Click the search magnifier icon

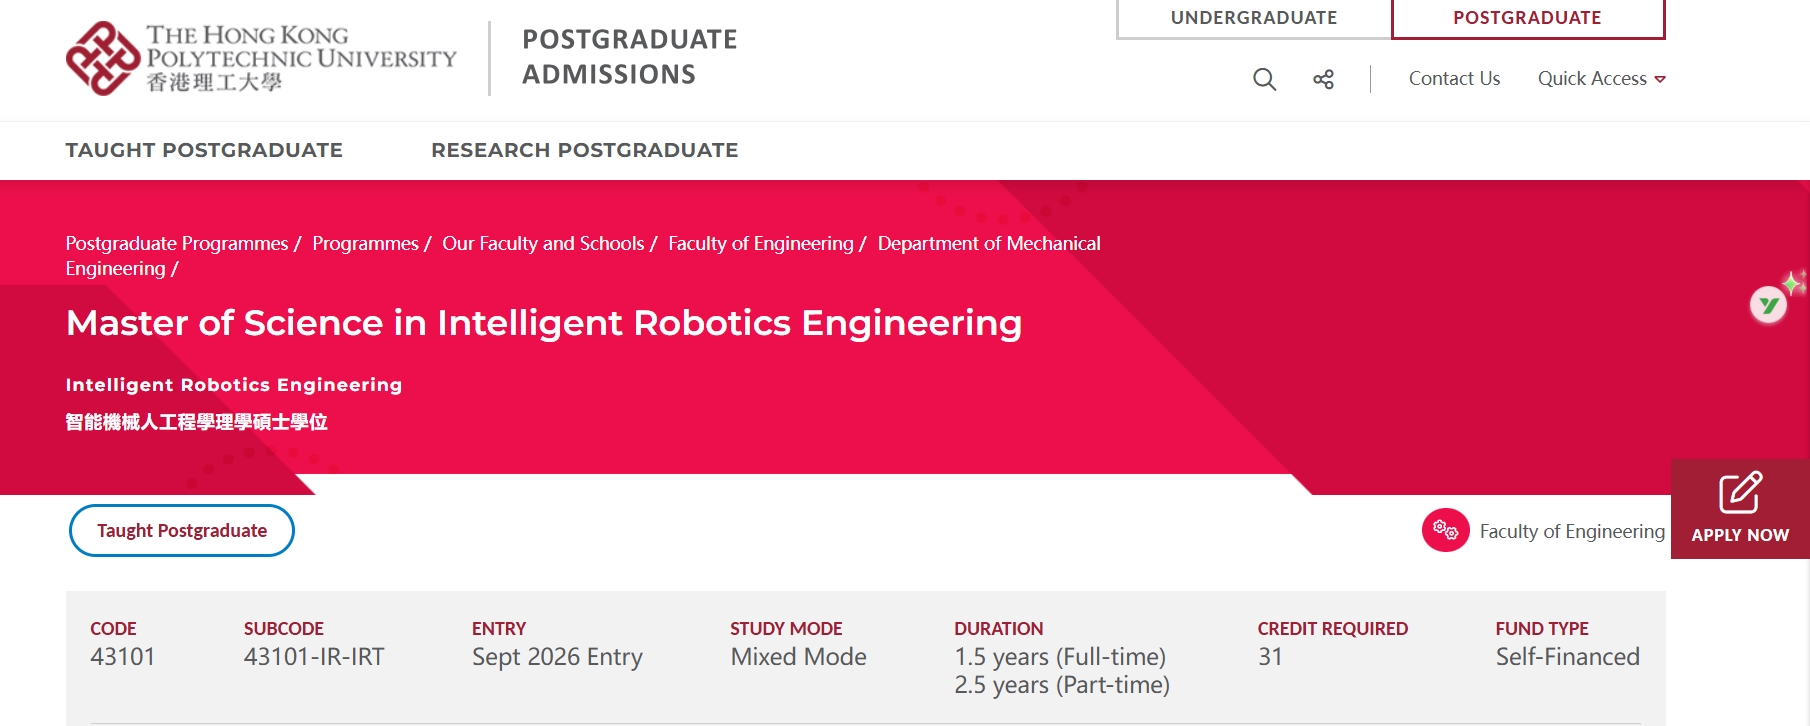click(x=1264, y=79)
